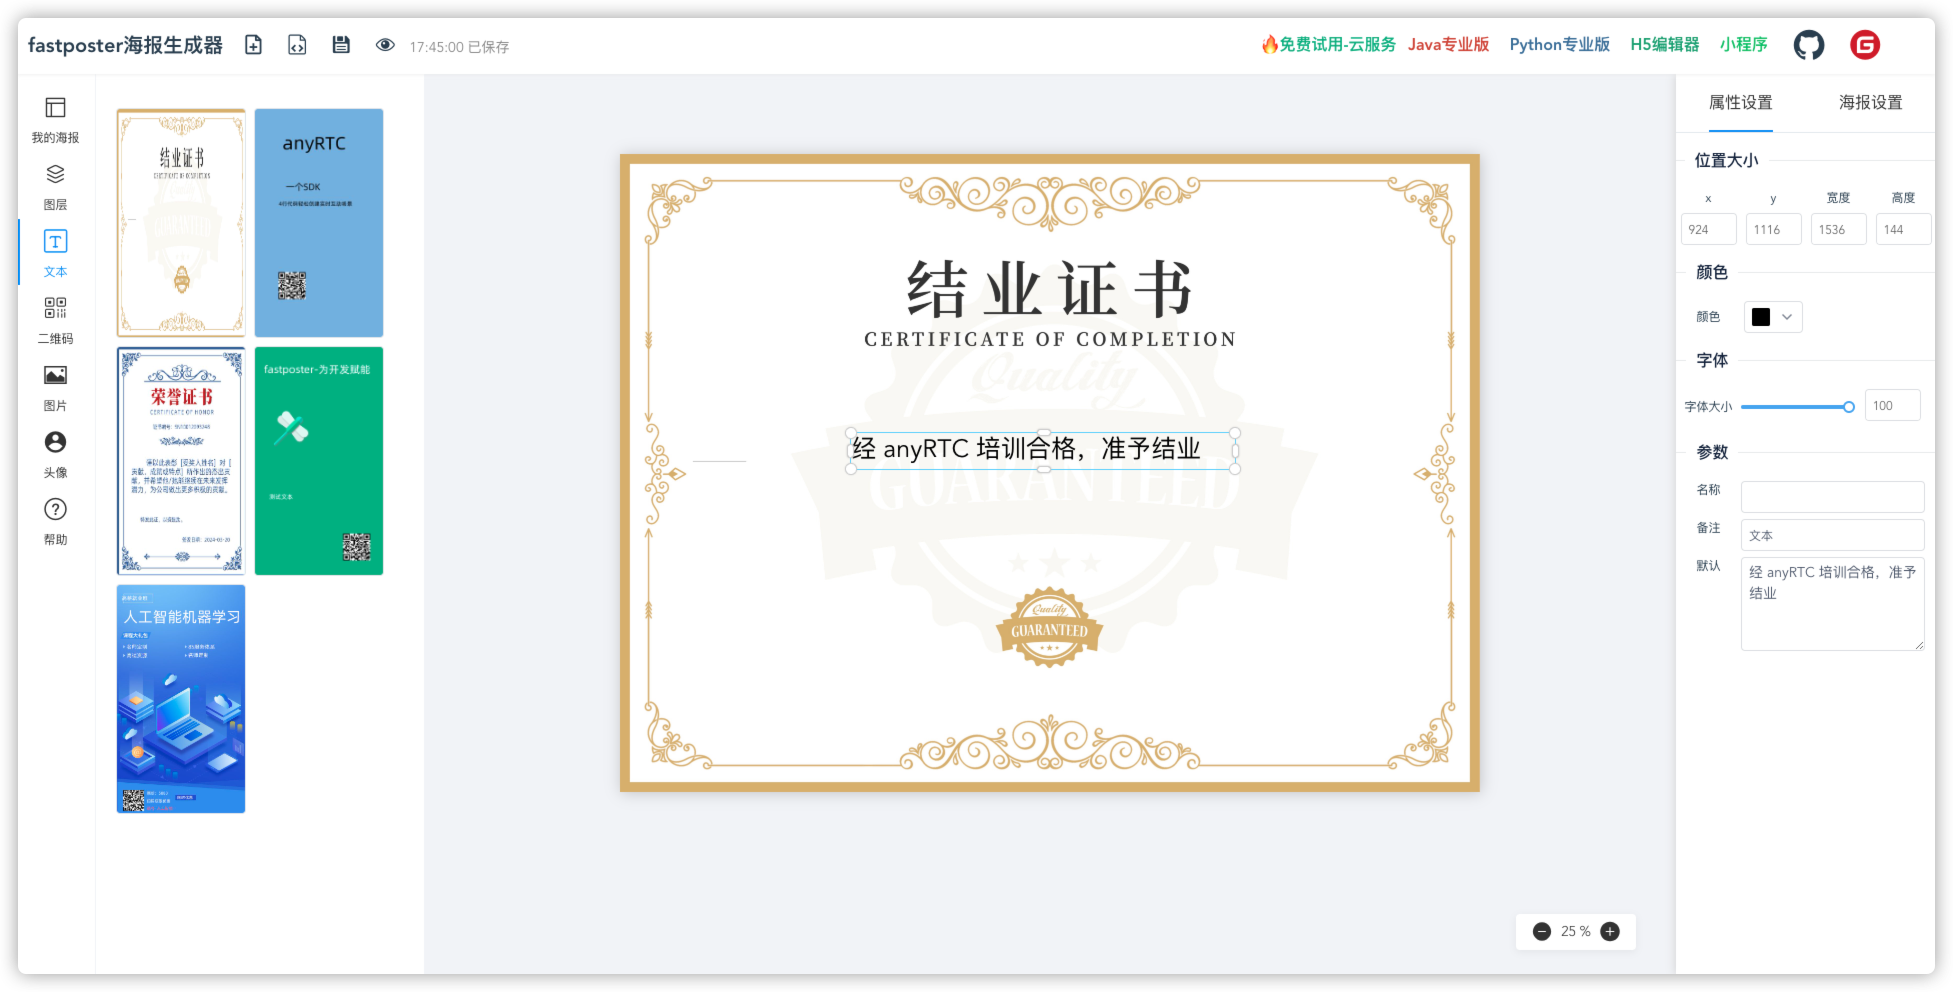Select the 人工智能机器学习 poster thumbnail

pos(181,699)
